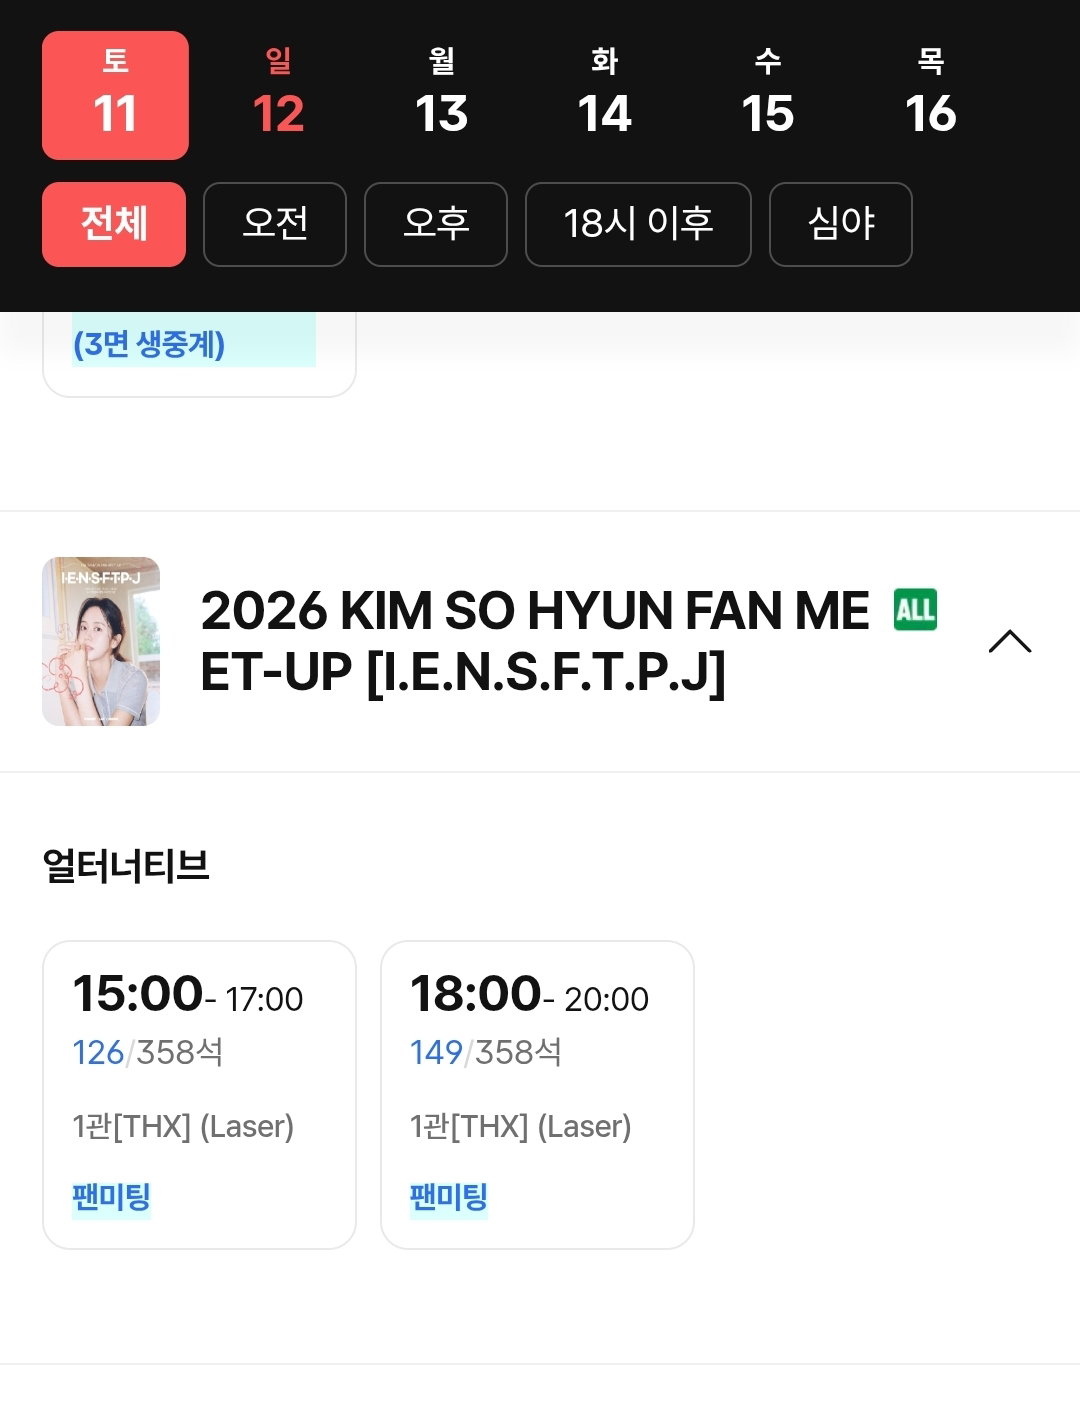Viewport: 1080px width, 1404px height.
Task: Tap the 2026 KIM SO HYUN FAN MEET-UP title
Action: click(535, 641)
